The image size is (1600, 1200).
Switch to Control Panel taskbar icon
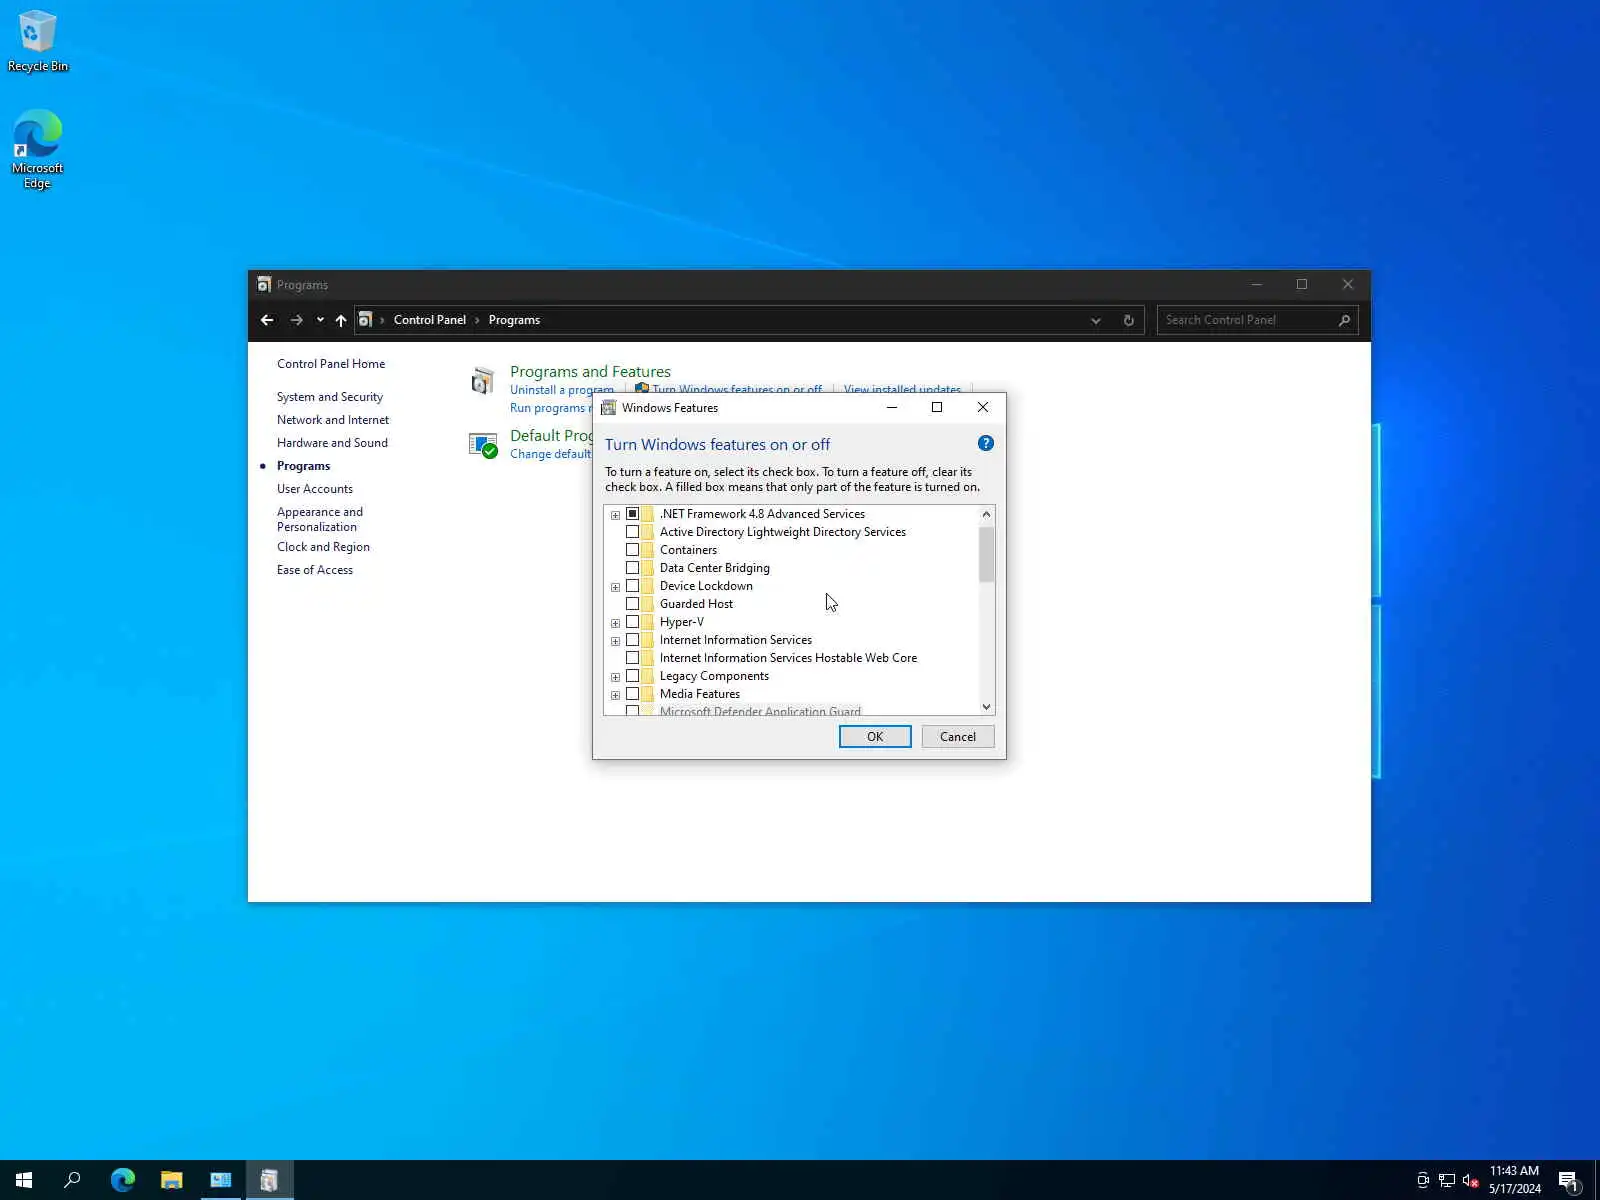(x=221, y=1180)
